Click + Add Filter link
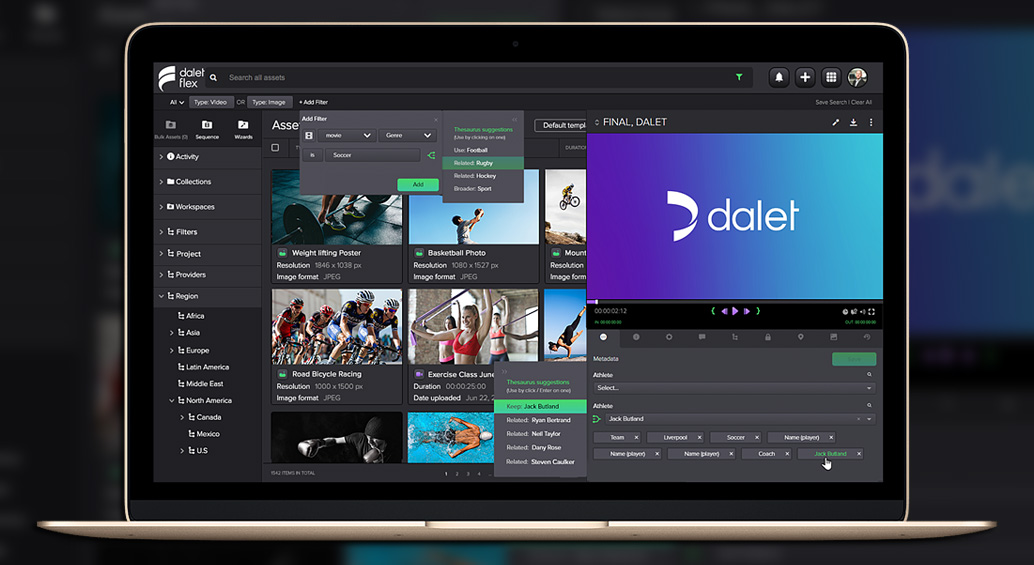1034x565 pixels. pyautogui.click(x=313, y=102)
